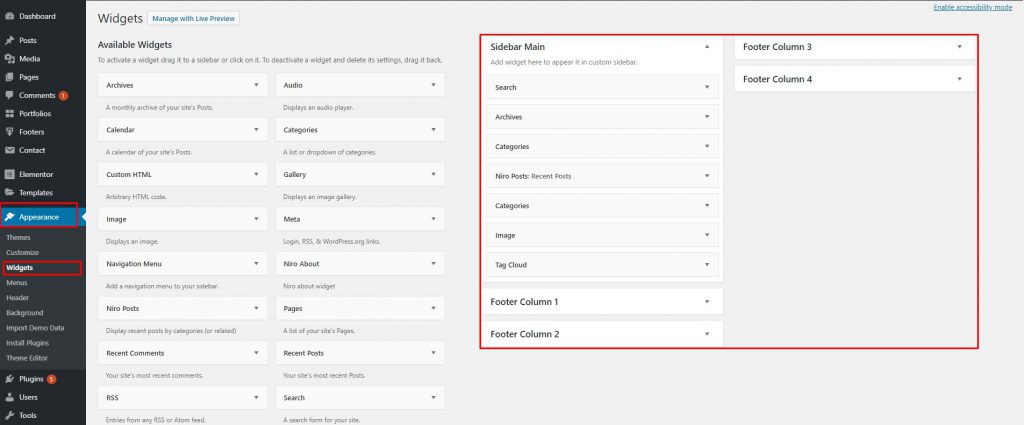
Task: Click the Users person icon
Action: (x=9, y=397)
